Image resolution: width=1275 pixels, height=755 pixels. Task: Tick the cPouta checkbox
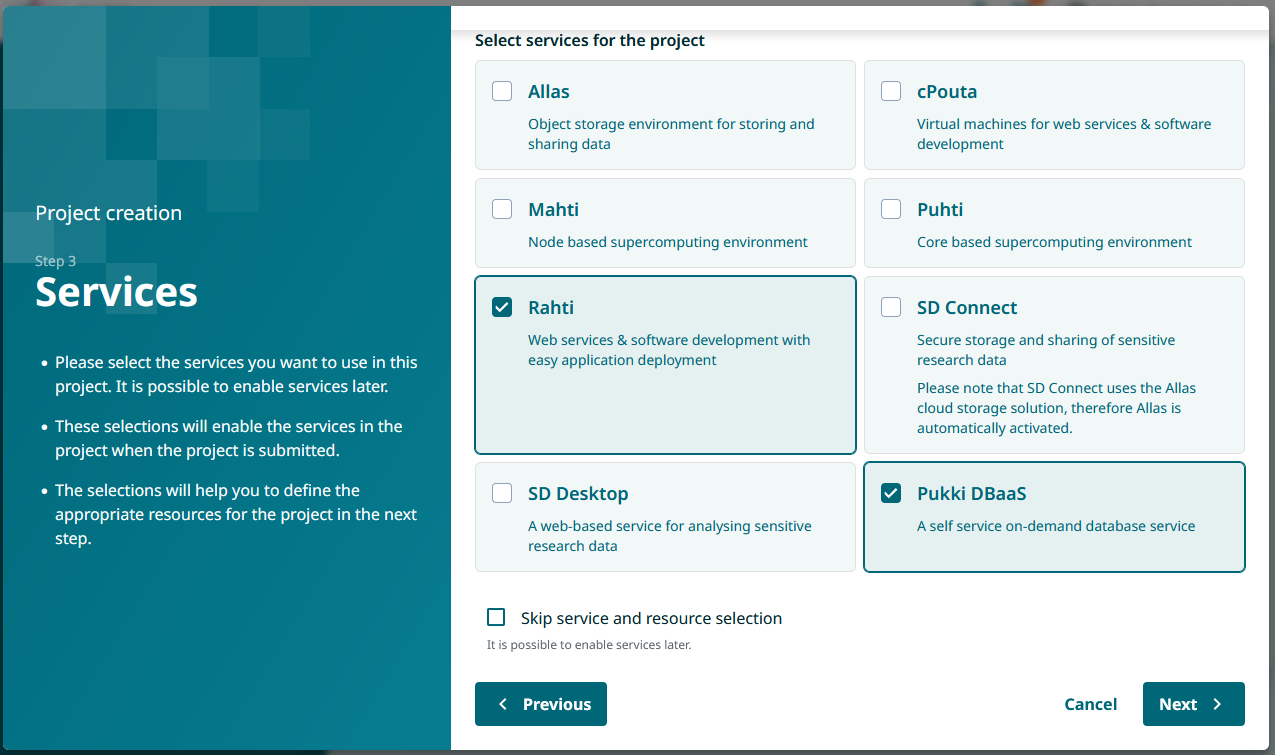click(891, 91)
